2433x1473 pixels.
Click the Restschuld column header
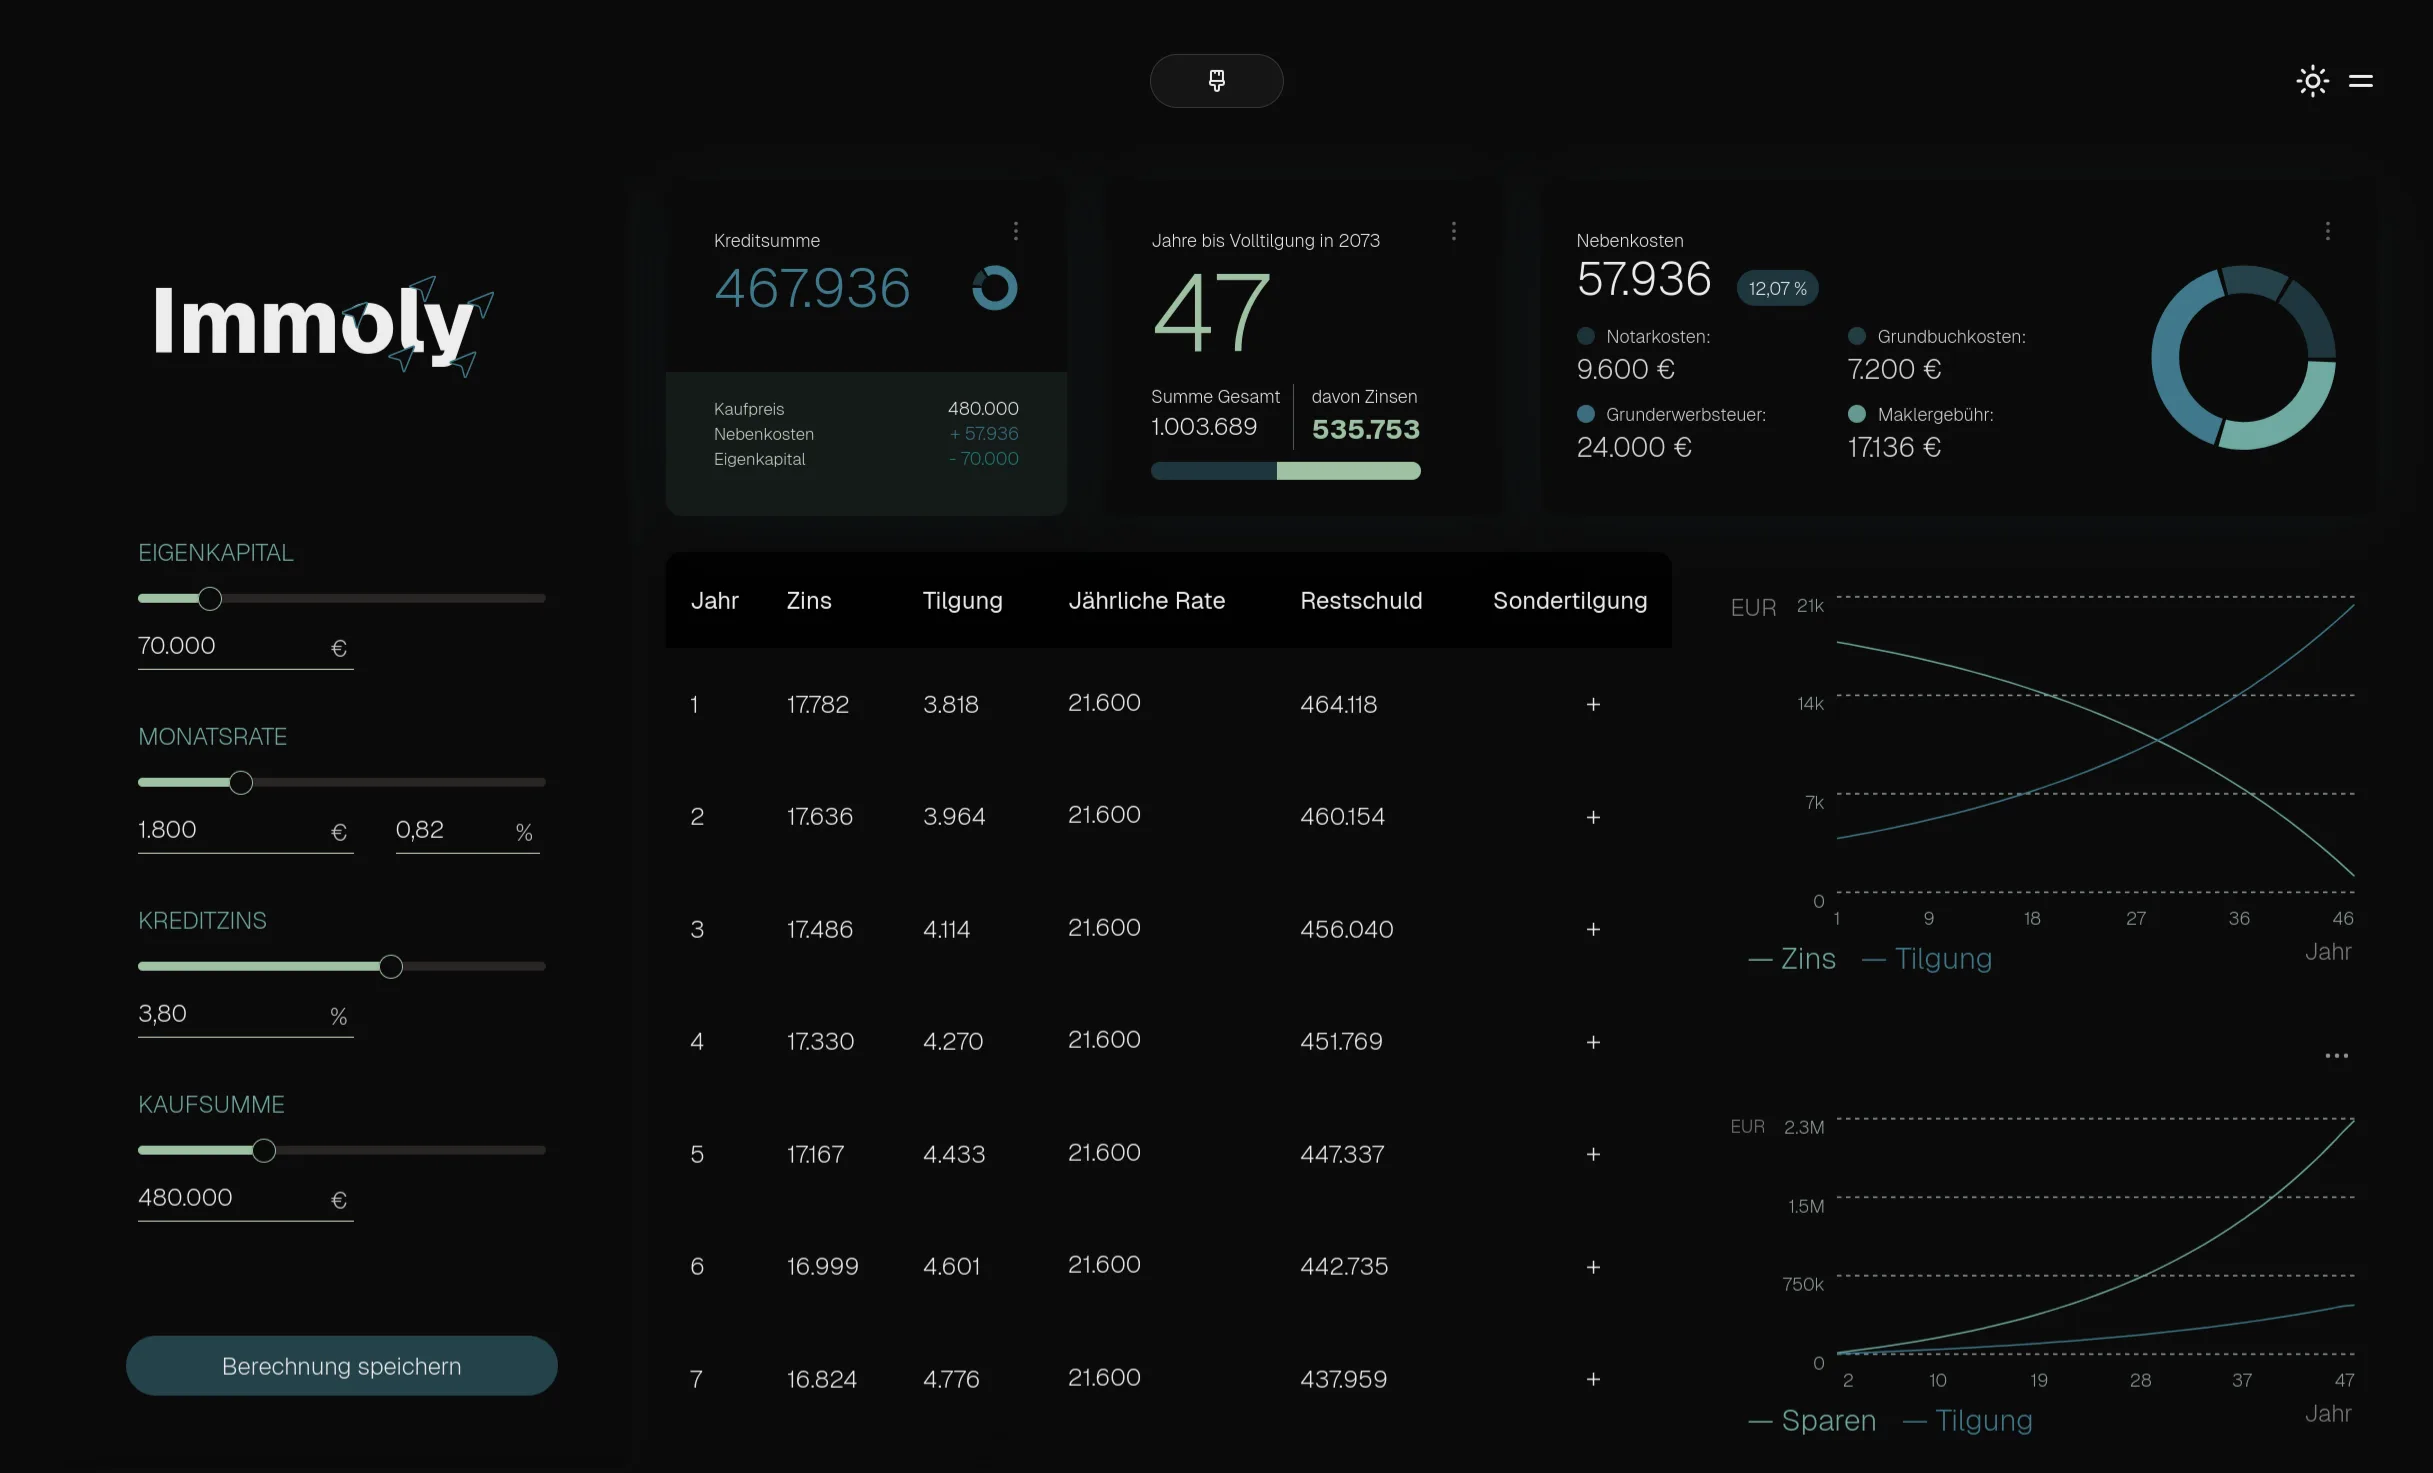1361,601
